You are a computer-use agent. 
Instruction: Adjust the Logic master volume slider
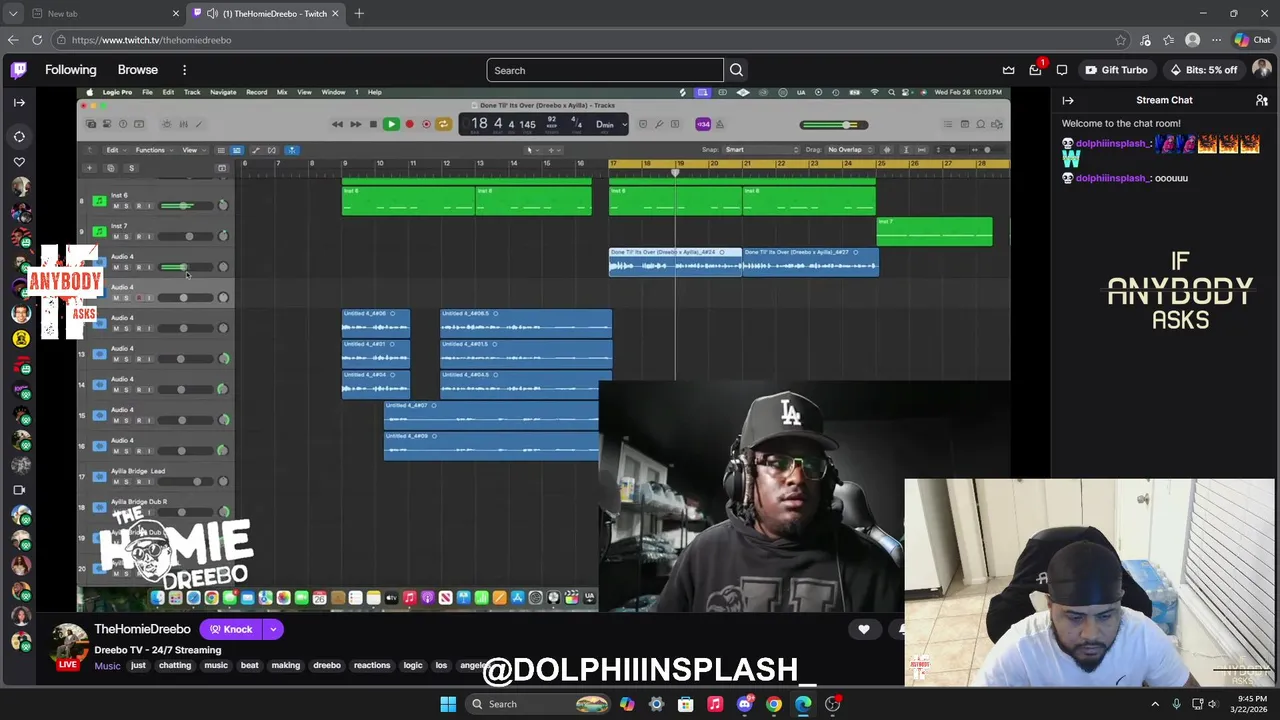pos(835,125)
